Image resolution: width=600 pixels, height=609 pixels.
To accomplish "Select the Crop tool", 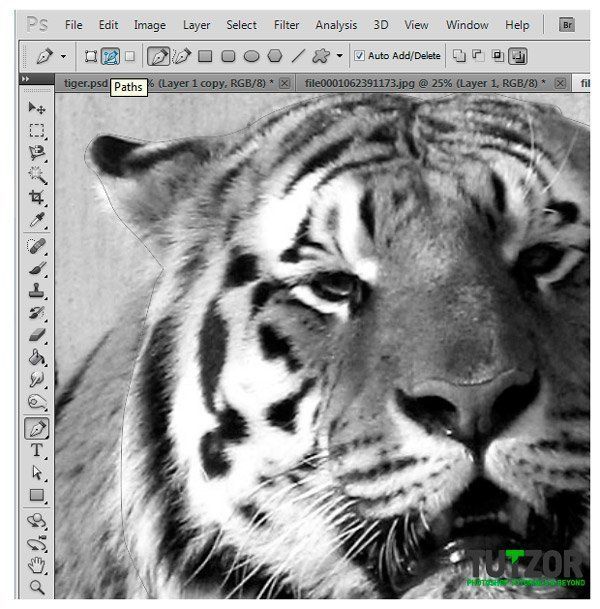I will 37,197.
